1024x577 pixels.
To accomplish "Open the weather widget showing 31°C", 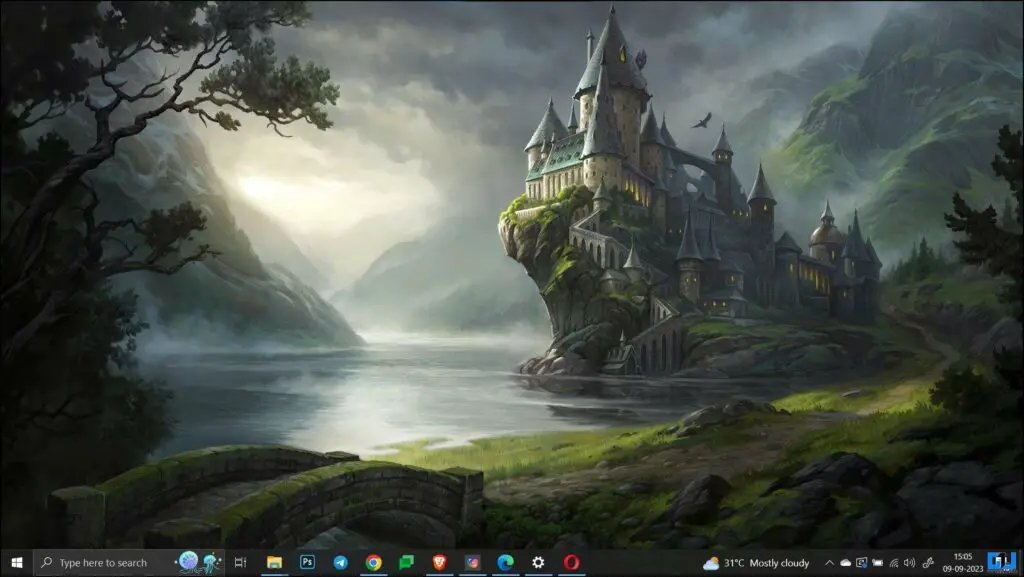I will 756,563.
